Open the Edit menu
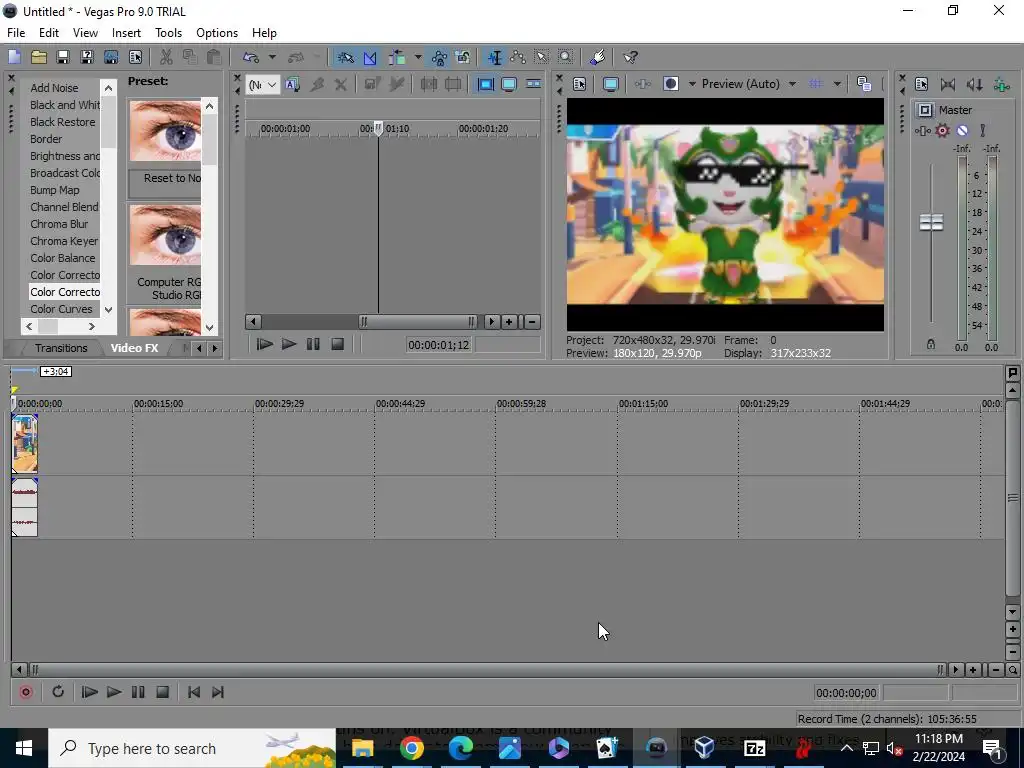 (49, 33)
